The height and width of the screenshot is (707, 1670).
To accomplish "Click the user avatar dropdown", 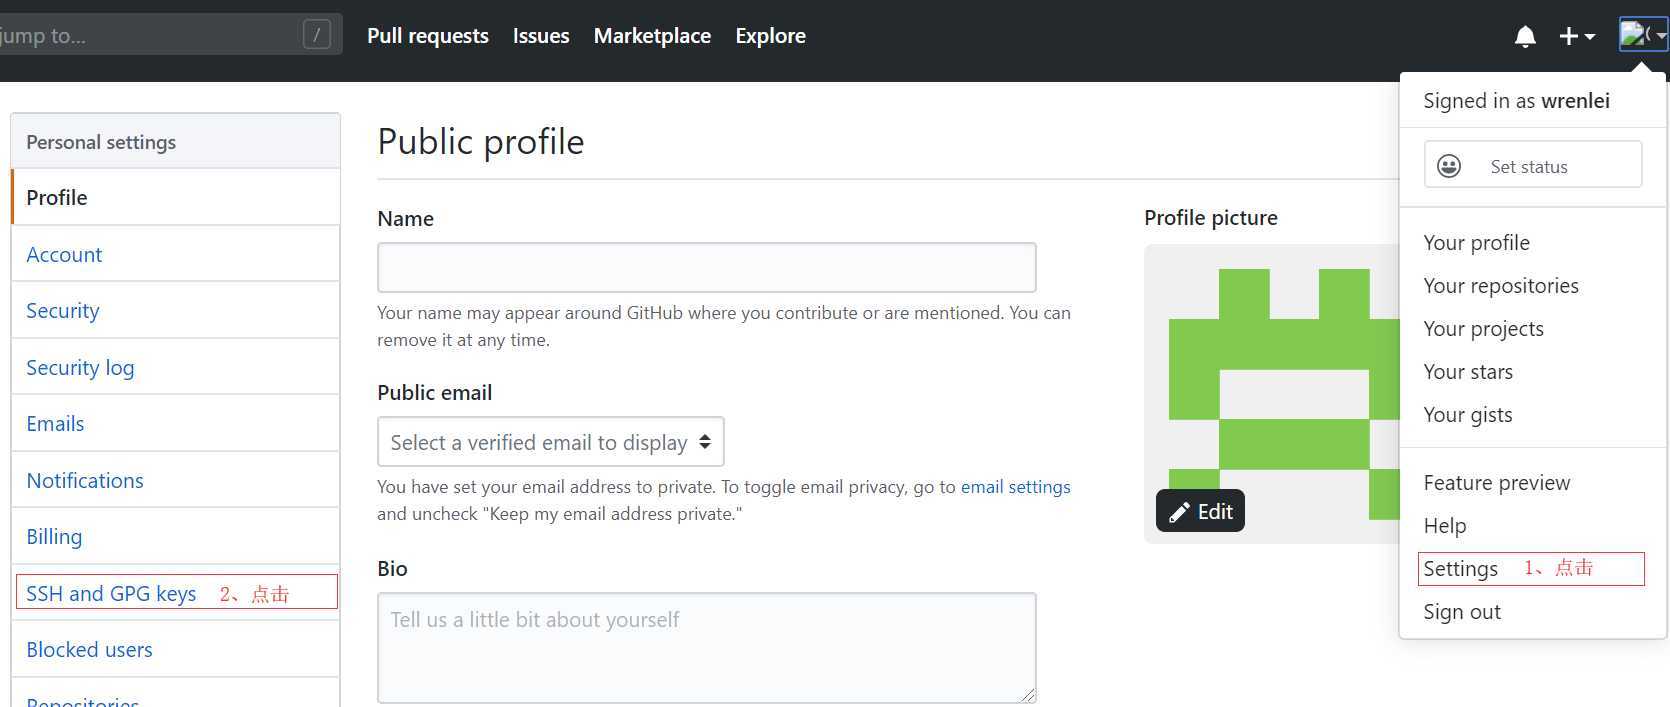I will (1643, 35).
